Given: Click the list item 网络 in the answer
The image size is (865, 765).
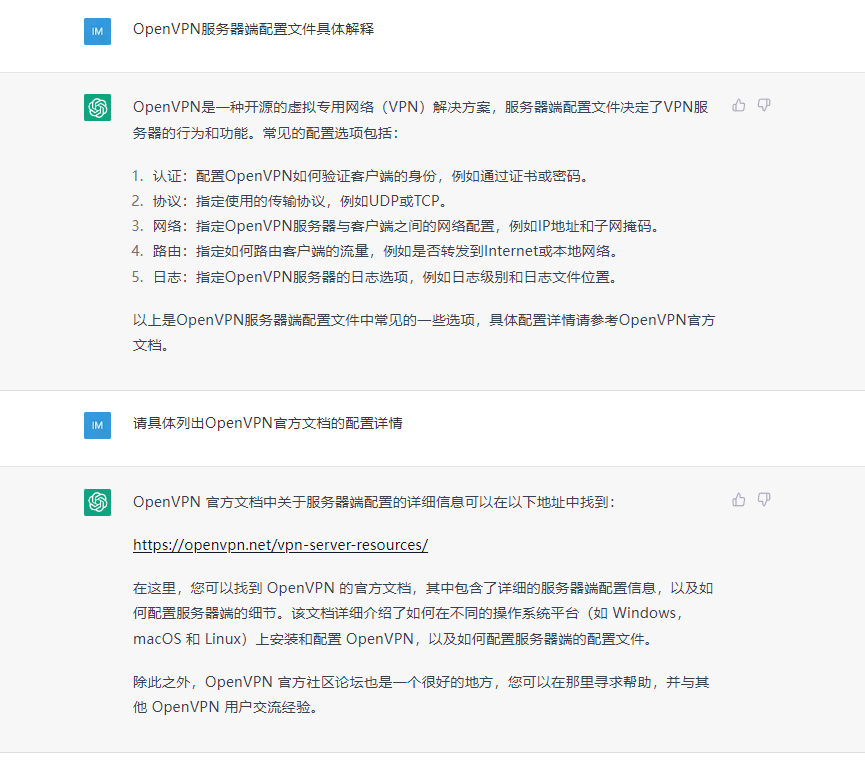Looking at the screenshot, I should [330, 226].
